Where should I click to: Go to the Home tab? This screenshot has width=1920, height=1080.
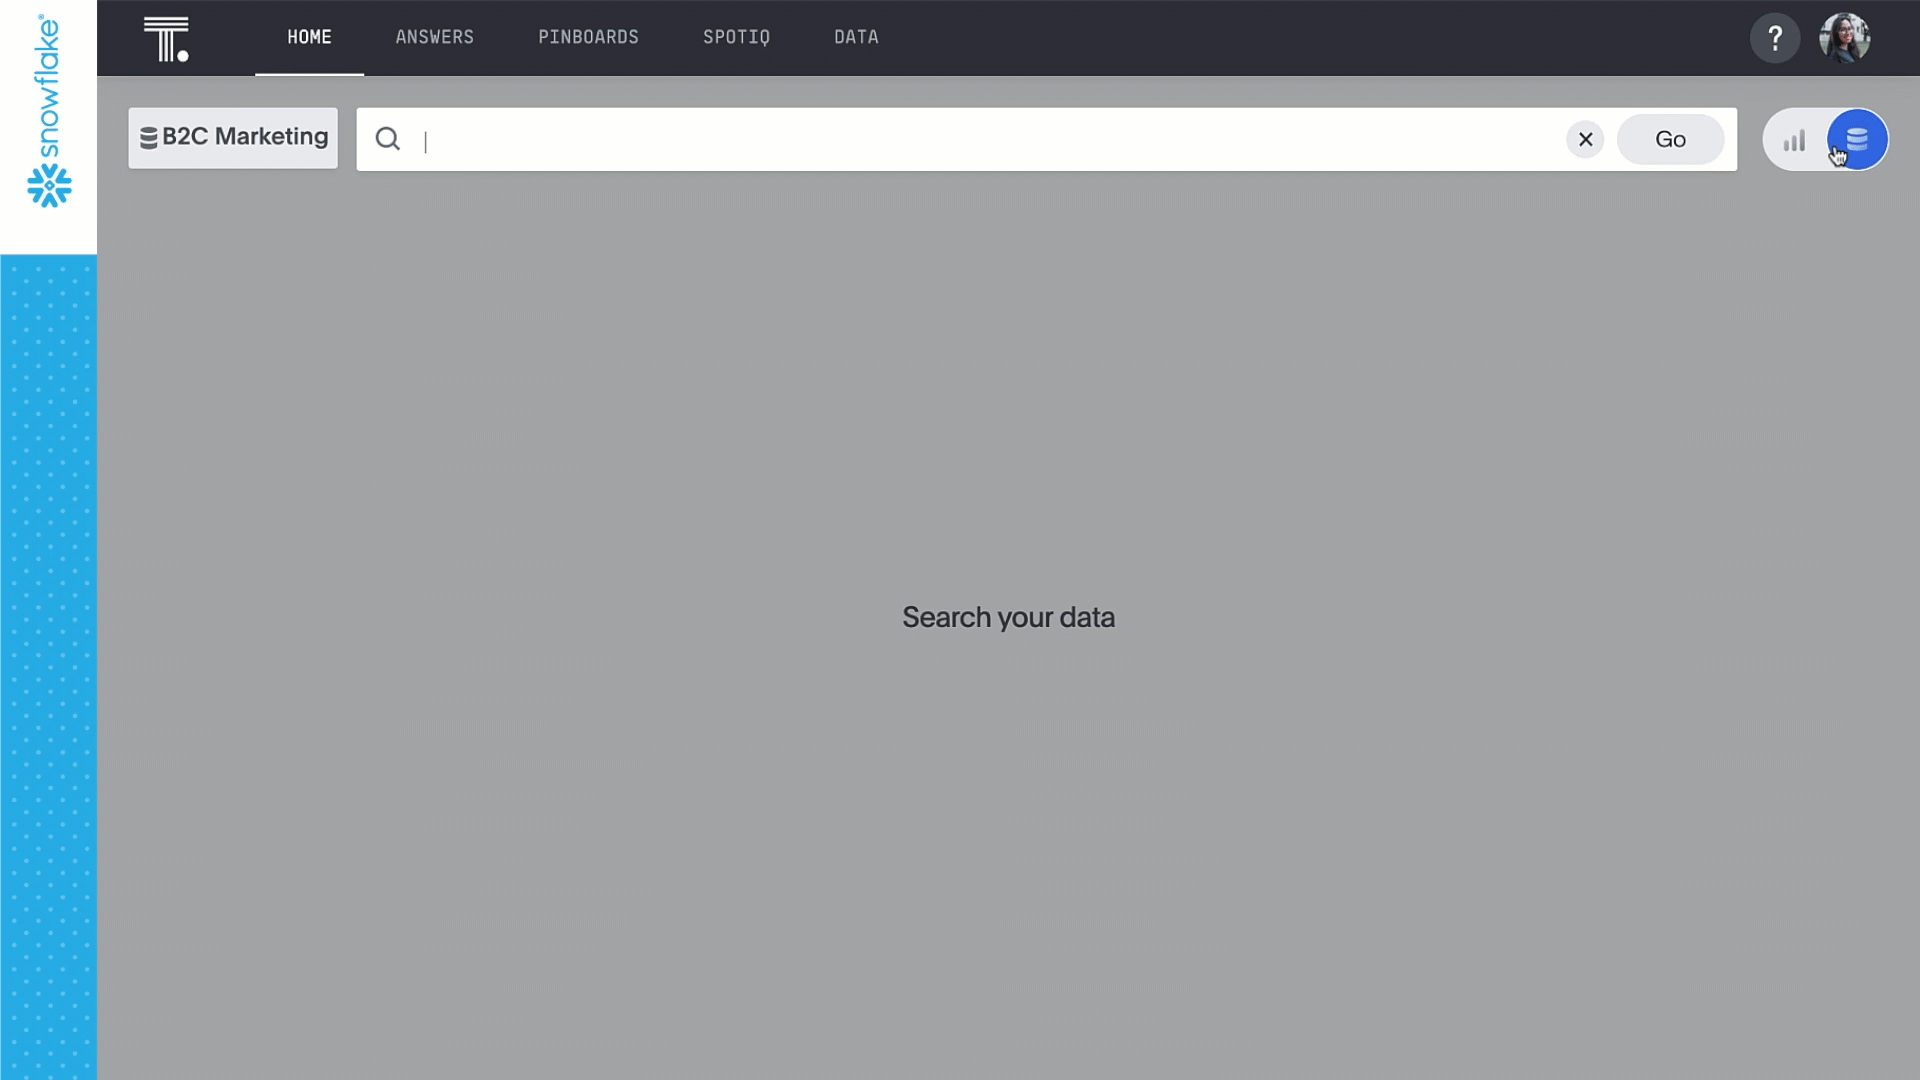(x=309, y=37)
